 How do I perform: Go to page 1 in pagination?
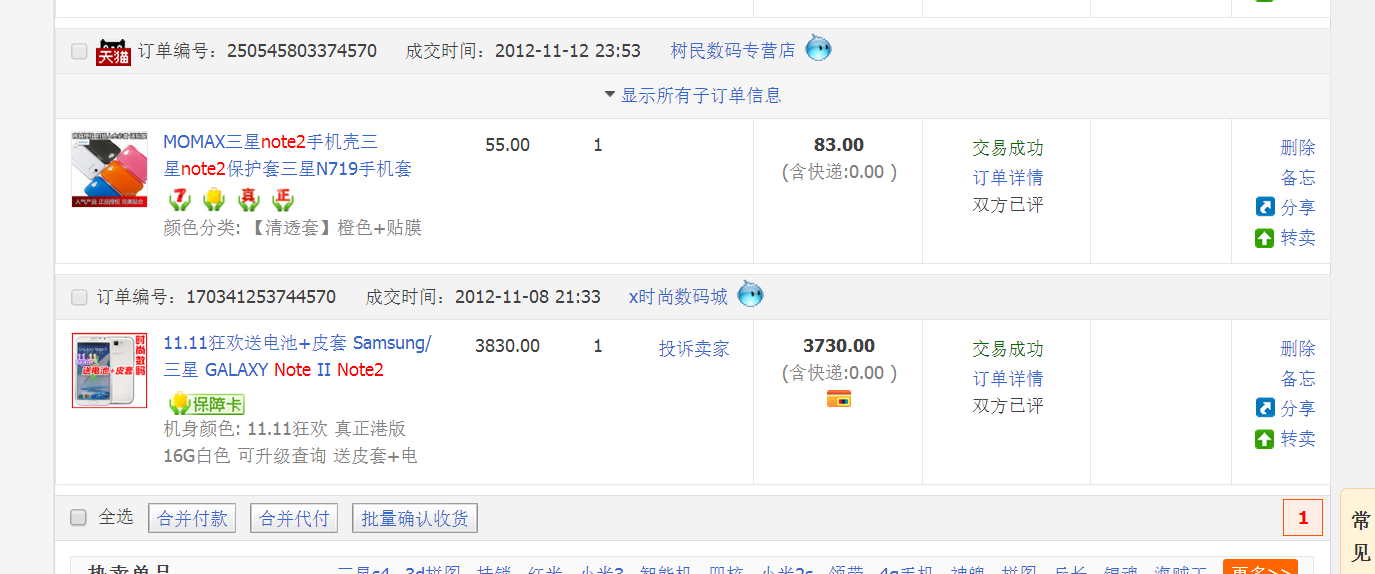(1302, 518)
